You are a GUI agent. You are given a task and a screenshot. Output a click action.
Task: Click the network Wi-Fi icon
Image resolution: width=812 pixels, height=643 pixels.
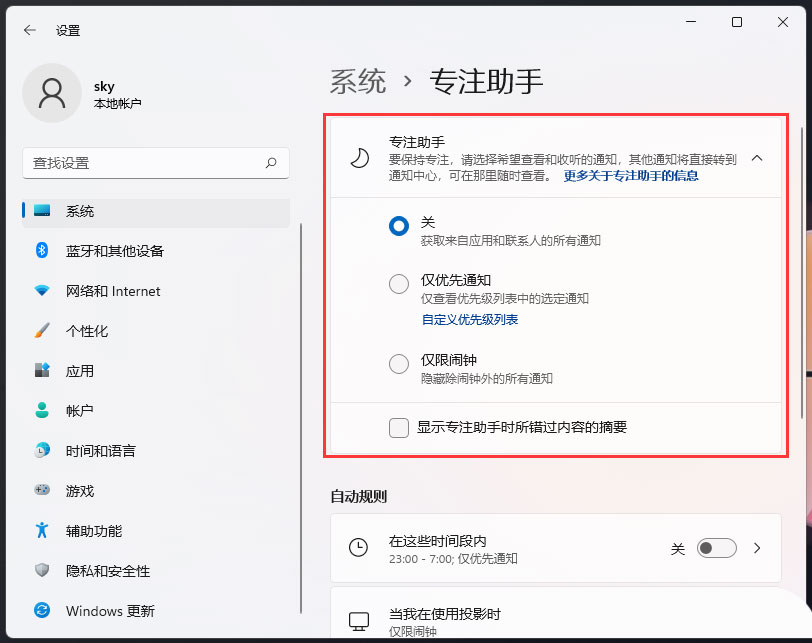tap(42, 290)
